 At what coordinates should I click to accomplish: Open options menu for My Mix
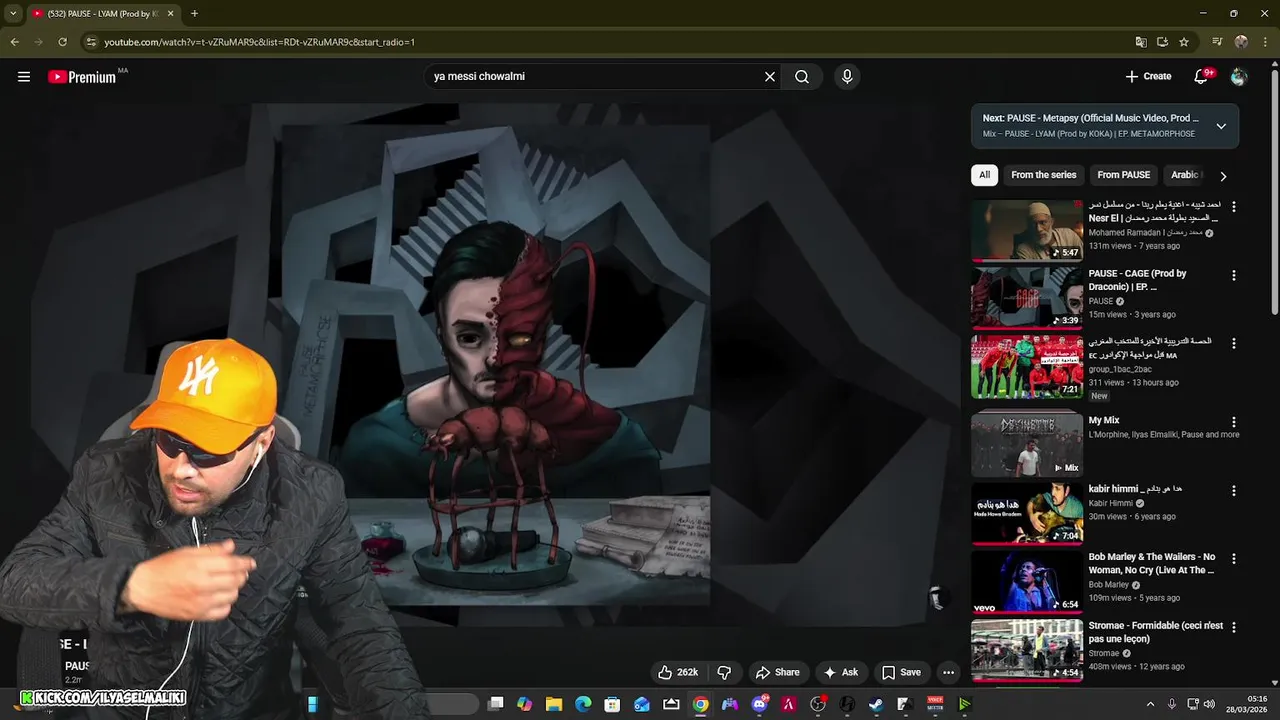pos(1233,422)
